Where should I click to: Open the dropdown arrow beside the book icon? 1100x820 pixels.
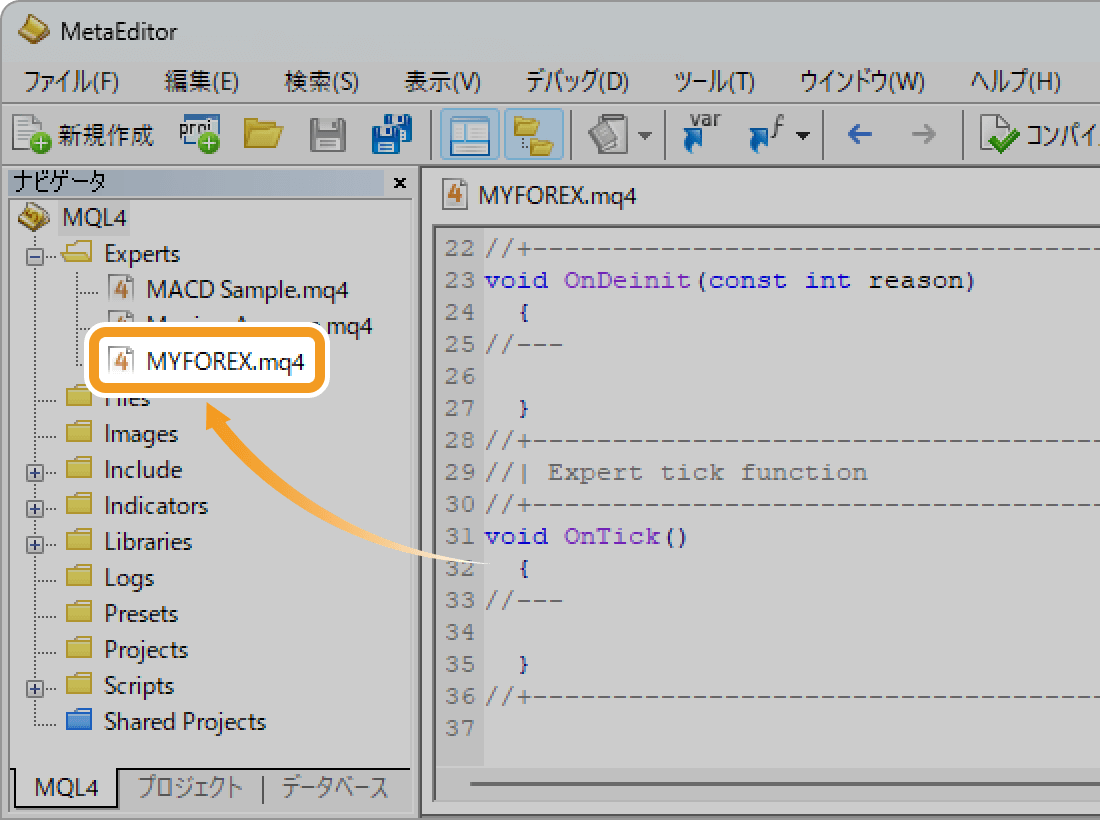pyautogui.click(x=645, y=135)
